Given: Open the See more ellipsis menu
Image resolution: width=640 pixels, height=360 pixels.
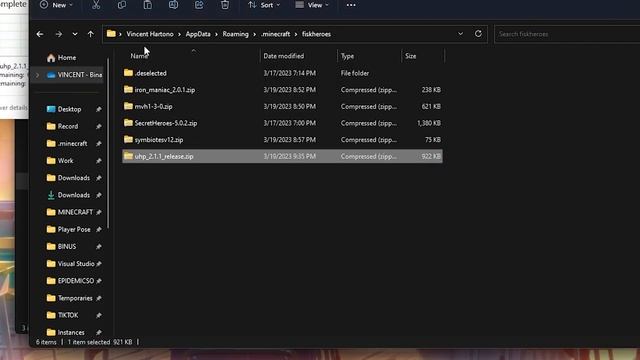Looking at the screenshot, I should click(x=351, y=5).
